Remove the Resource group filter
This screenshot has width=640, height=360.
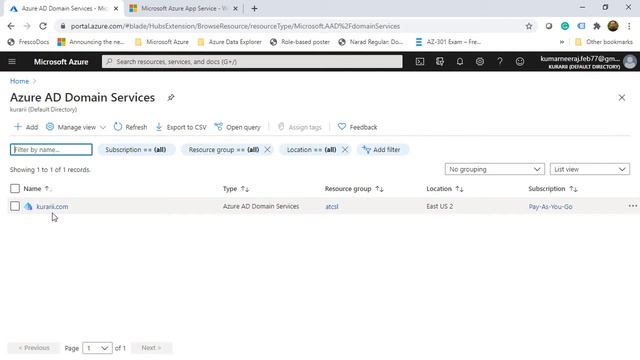tap(267, 149)
